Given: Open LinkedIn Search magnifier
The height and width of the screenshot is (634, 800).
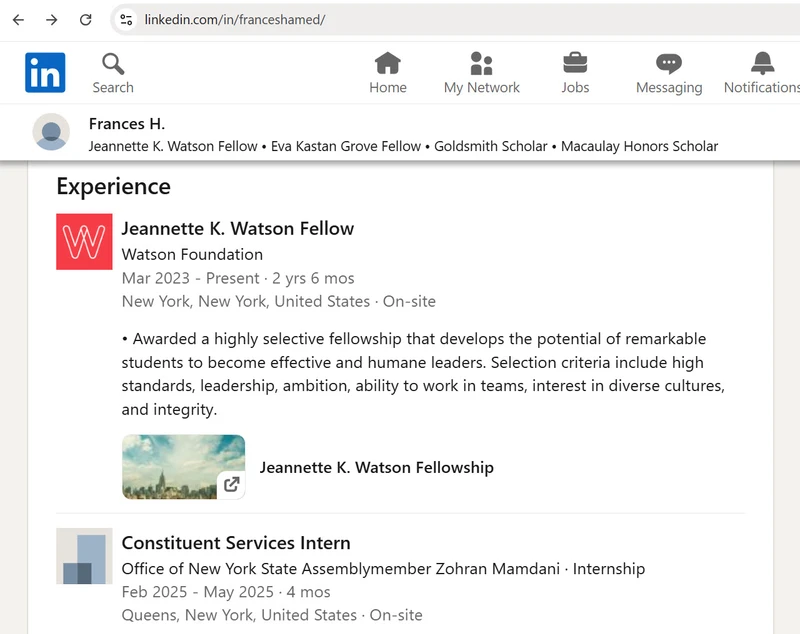Looking at the screenshot, I should [x=112, y=64].
